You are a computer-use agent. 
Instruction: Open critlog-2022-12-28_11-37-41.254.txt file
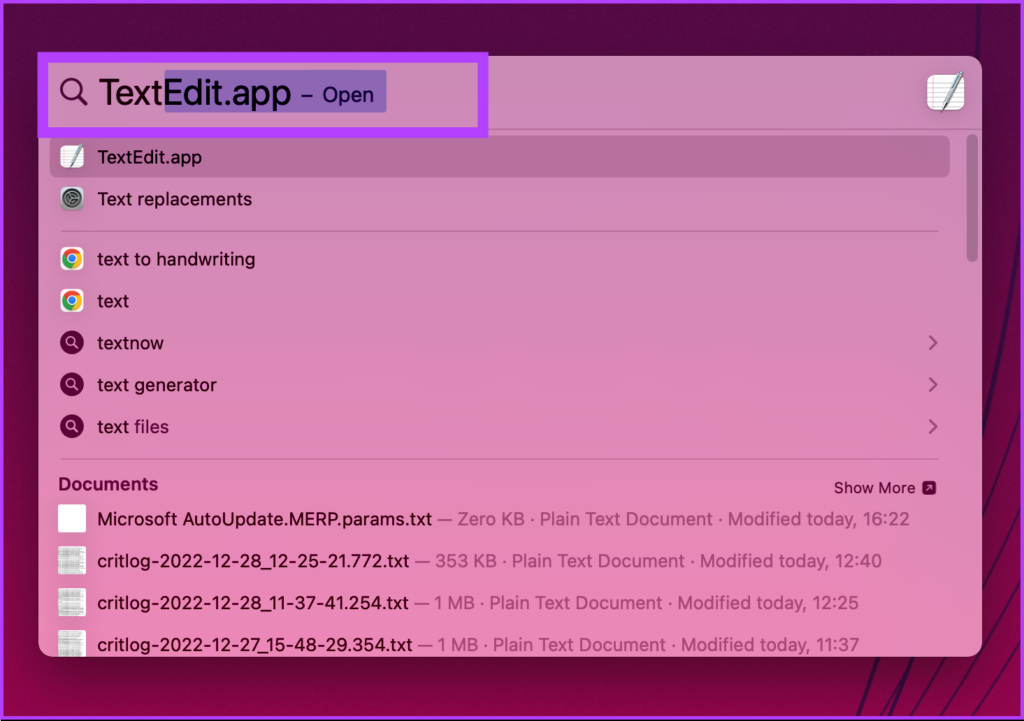[253, 603]
